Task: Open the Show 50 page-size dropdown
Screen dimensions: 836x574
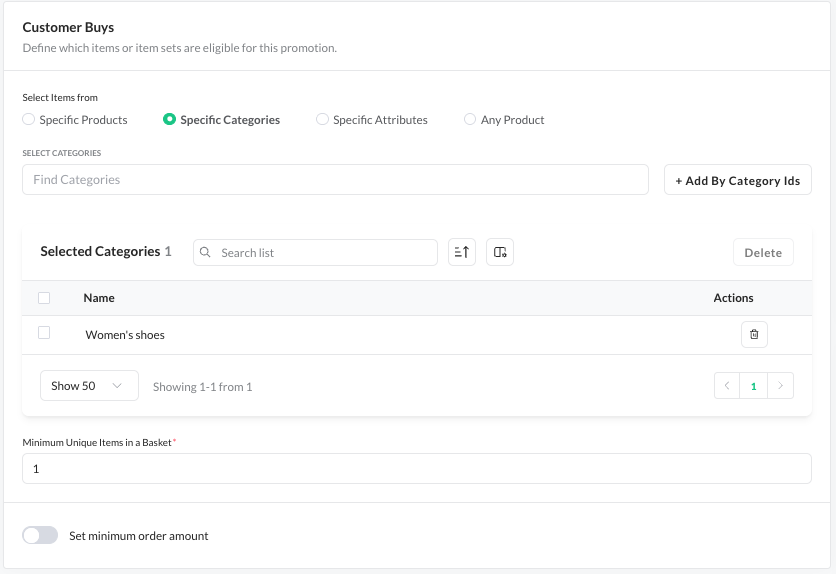Action: coord(89,385)
